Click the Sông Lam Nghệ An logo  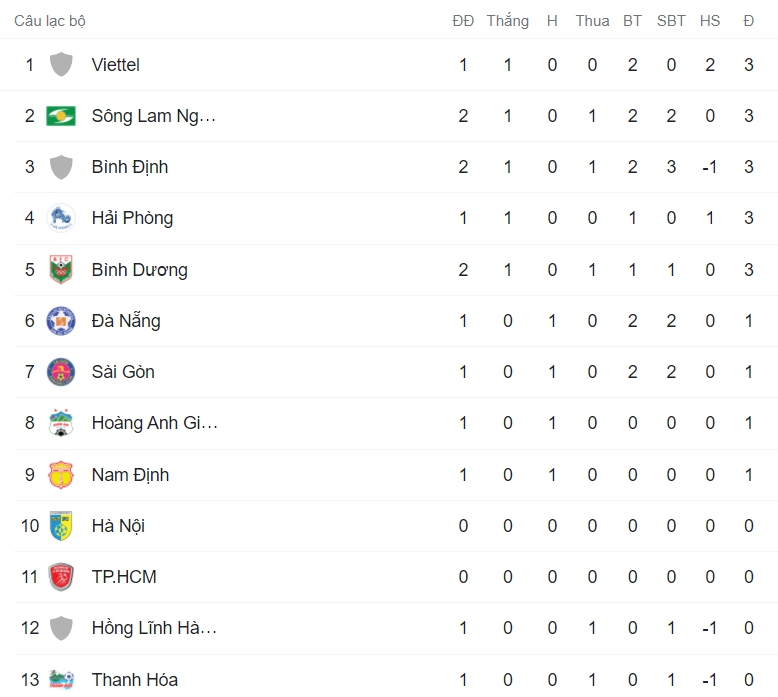tap(61, 116)
